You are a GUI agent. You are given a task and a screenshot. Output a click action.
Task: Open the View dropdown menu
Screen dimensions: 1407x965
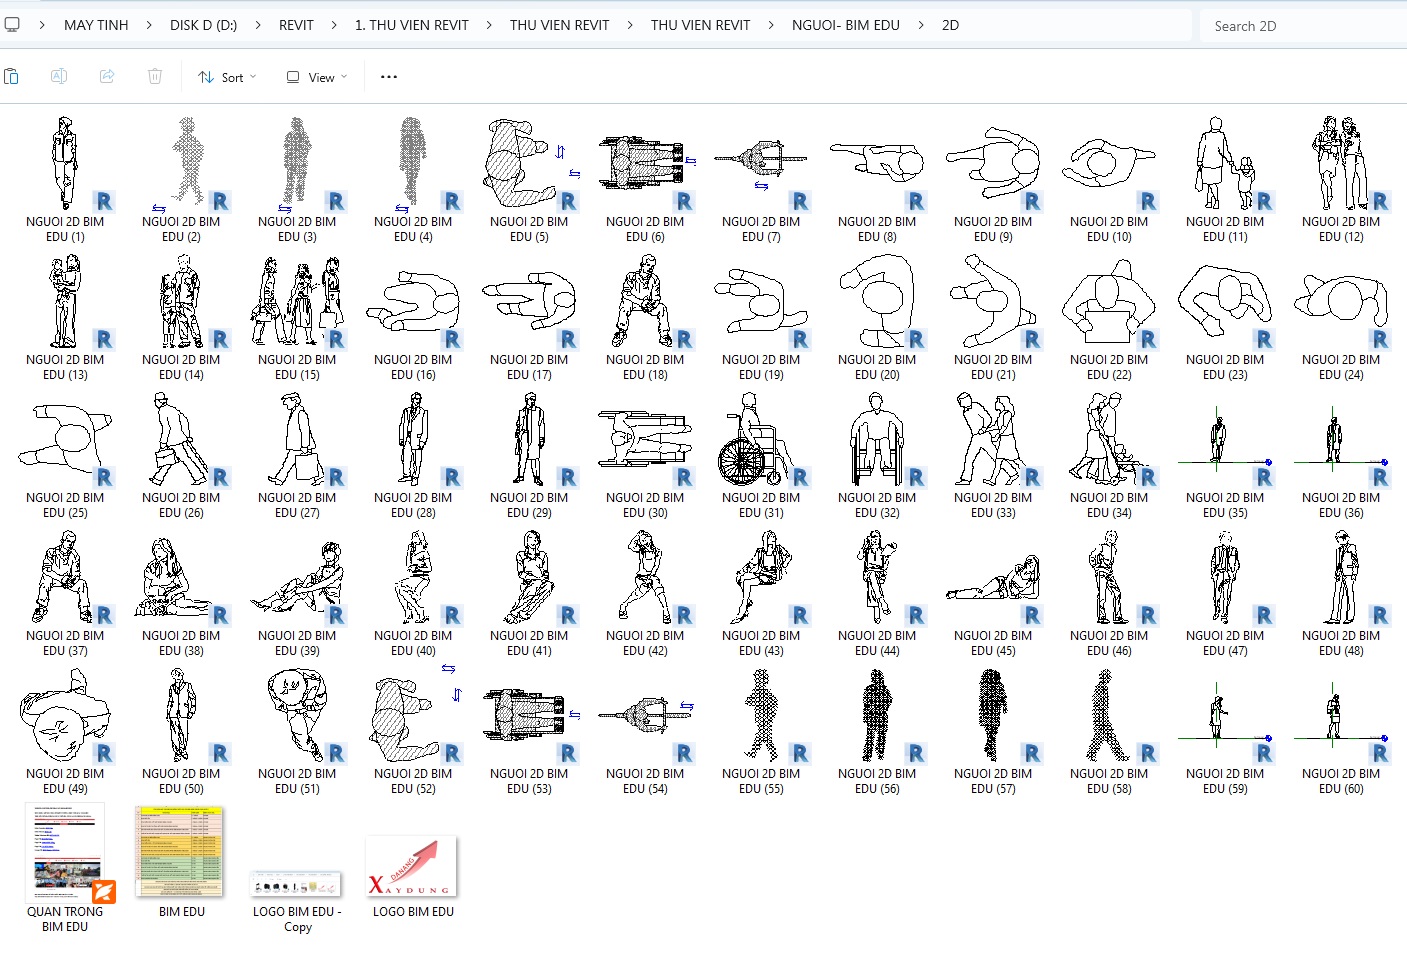pos(316,77)
